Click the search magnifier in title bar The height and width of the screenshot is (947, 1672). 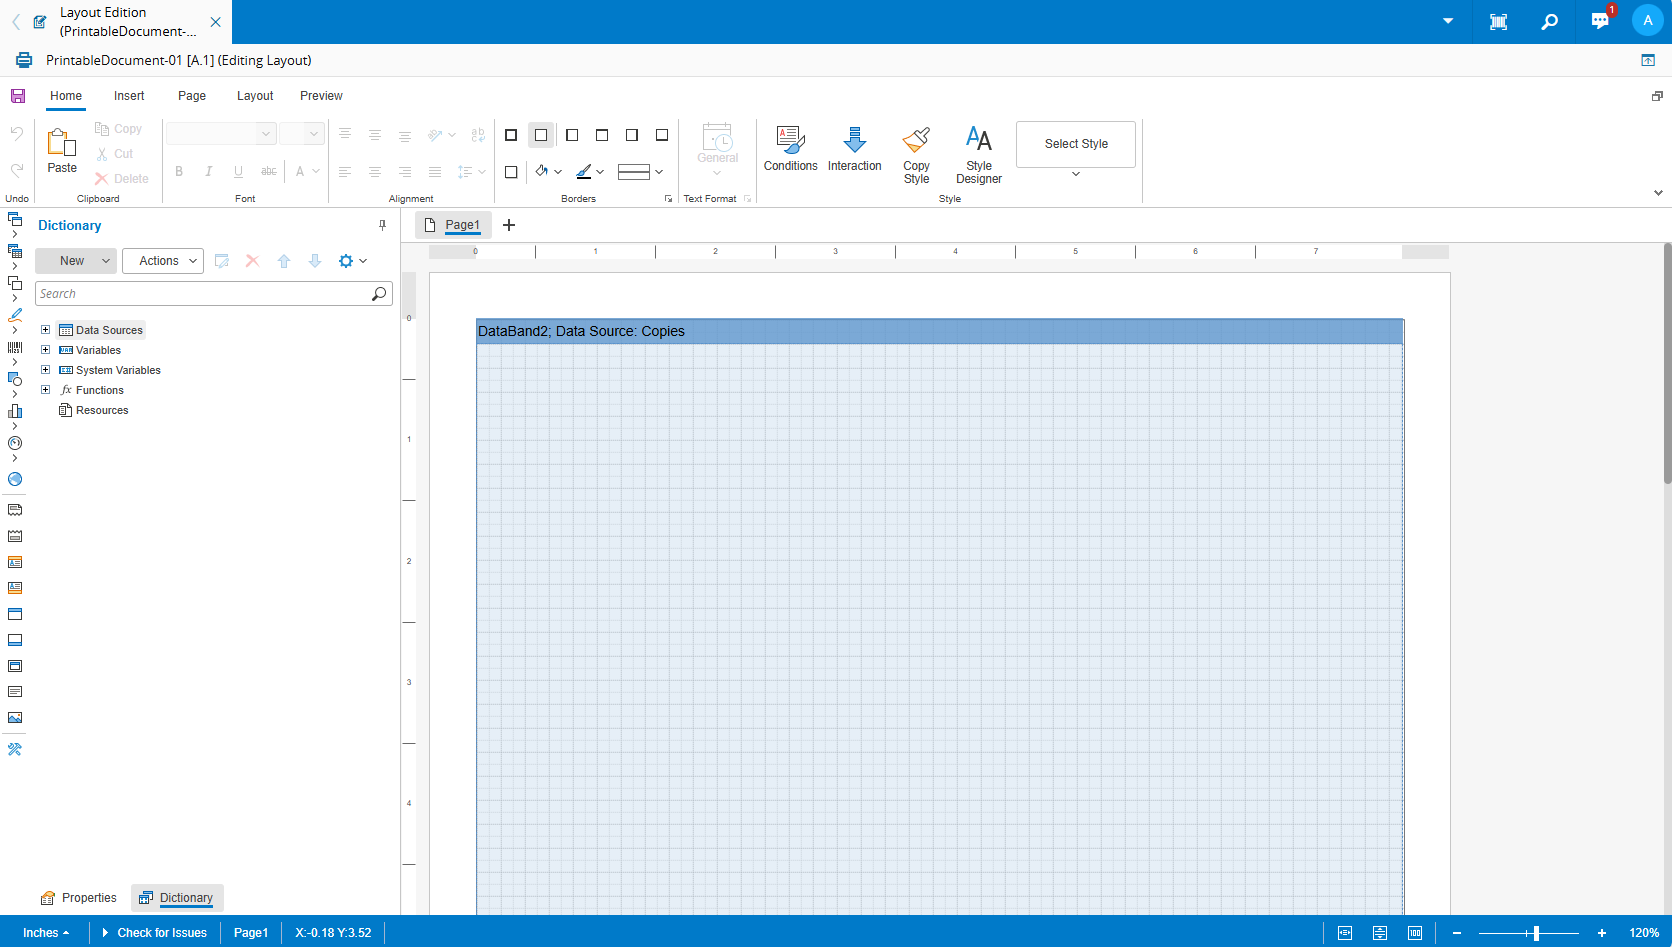tap(1549, 21)
